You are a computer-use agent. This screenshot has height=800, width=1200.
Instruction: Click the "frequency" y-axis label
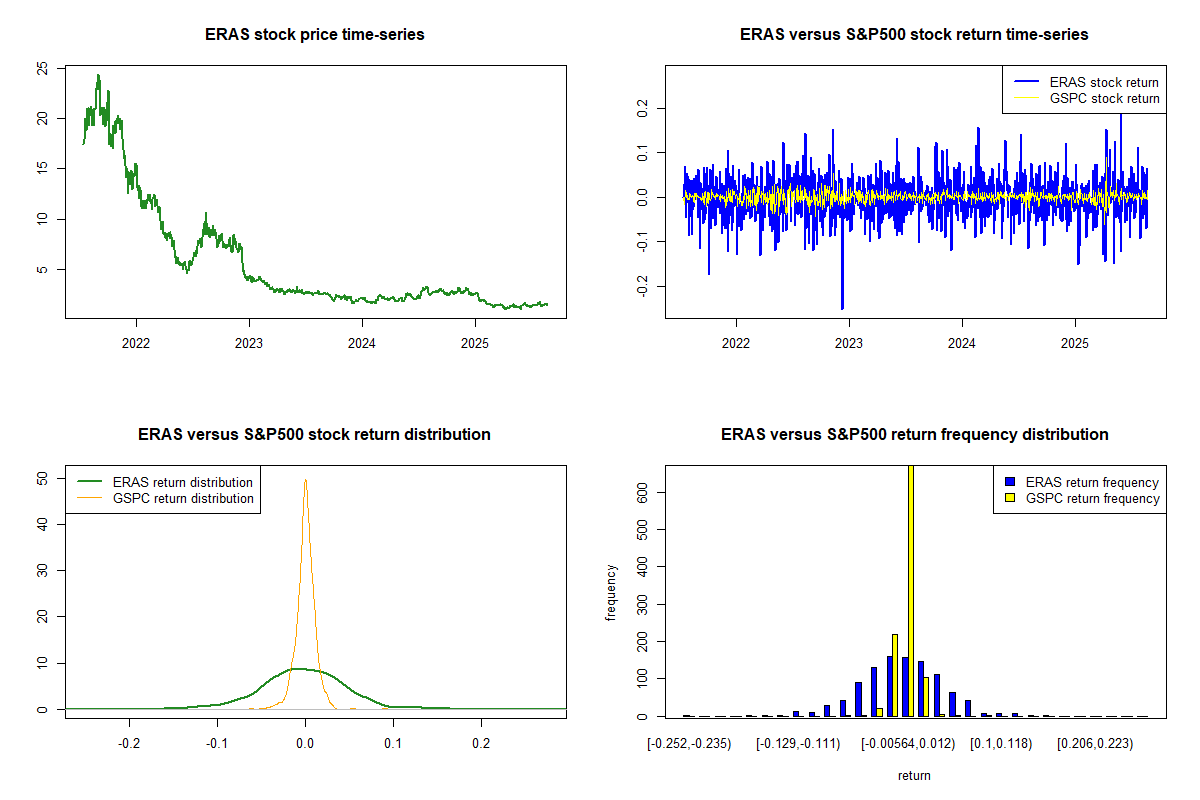pyautogui.click(x=611, y=592)
